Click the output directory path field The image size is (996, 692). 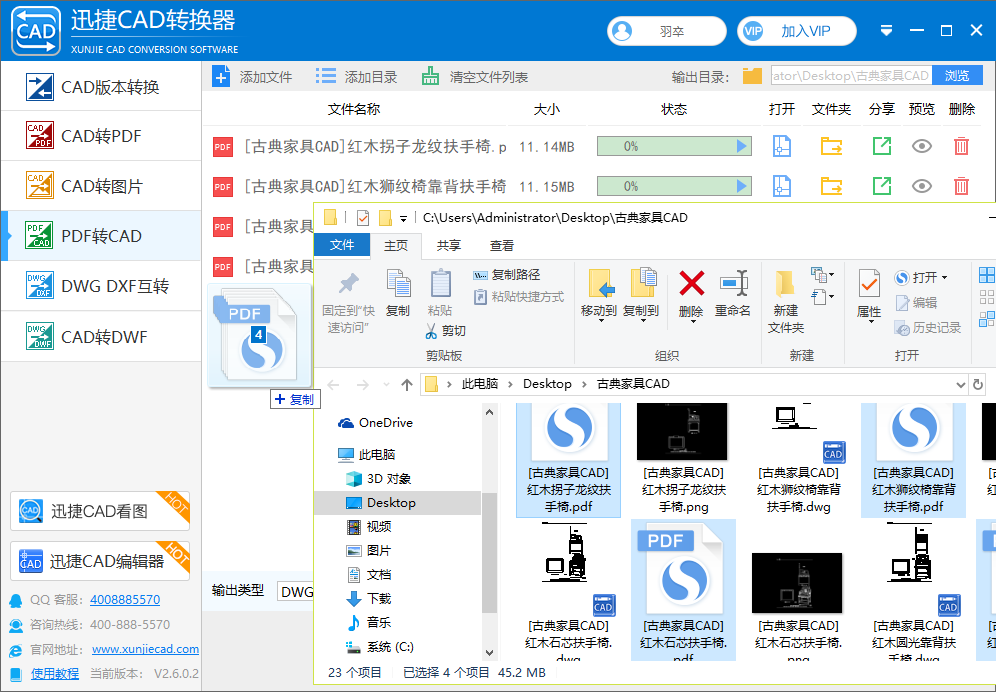tap(852, 76)
